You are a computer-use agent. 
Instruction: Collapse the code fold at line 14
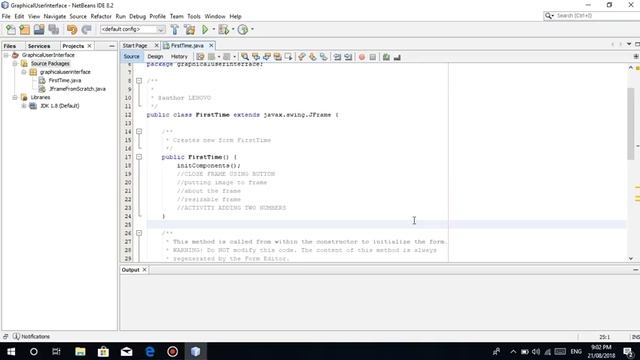point(139,131)
